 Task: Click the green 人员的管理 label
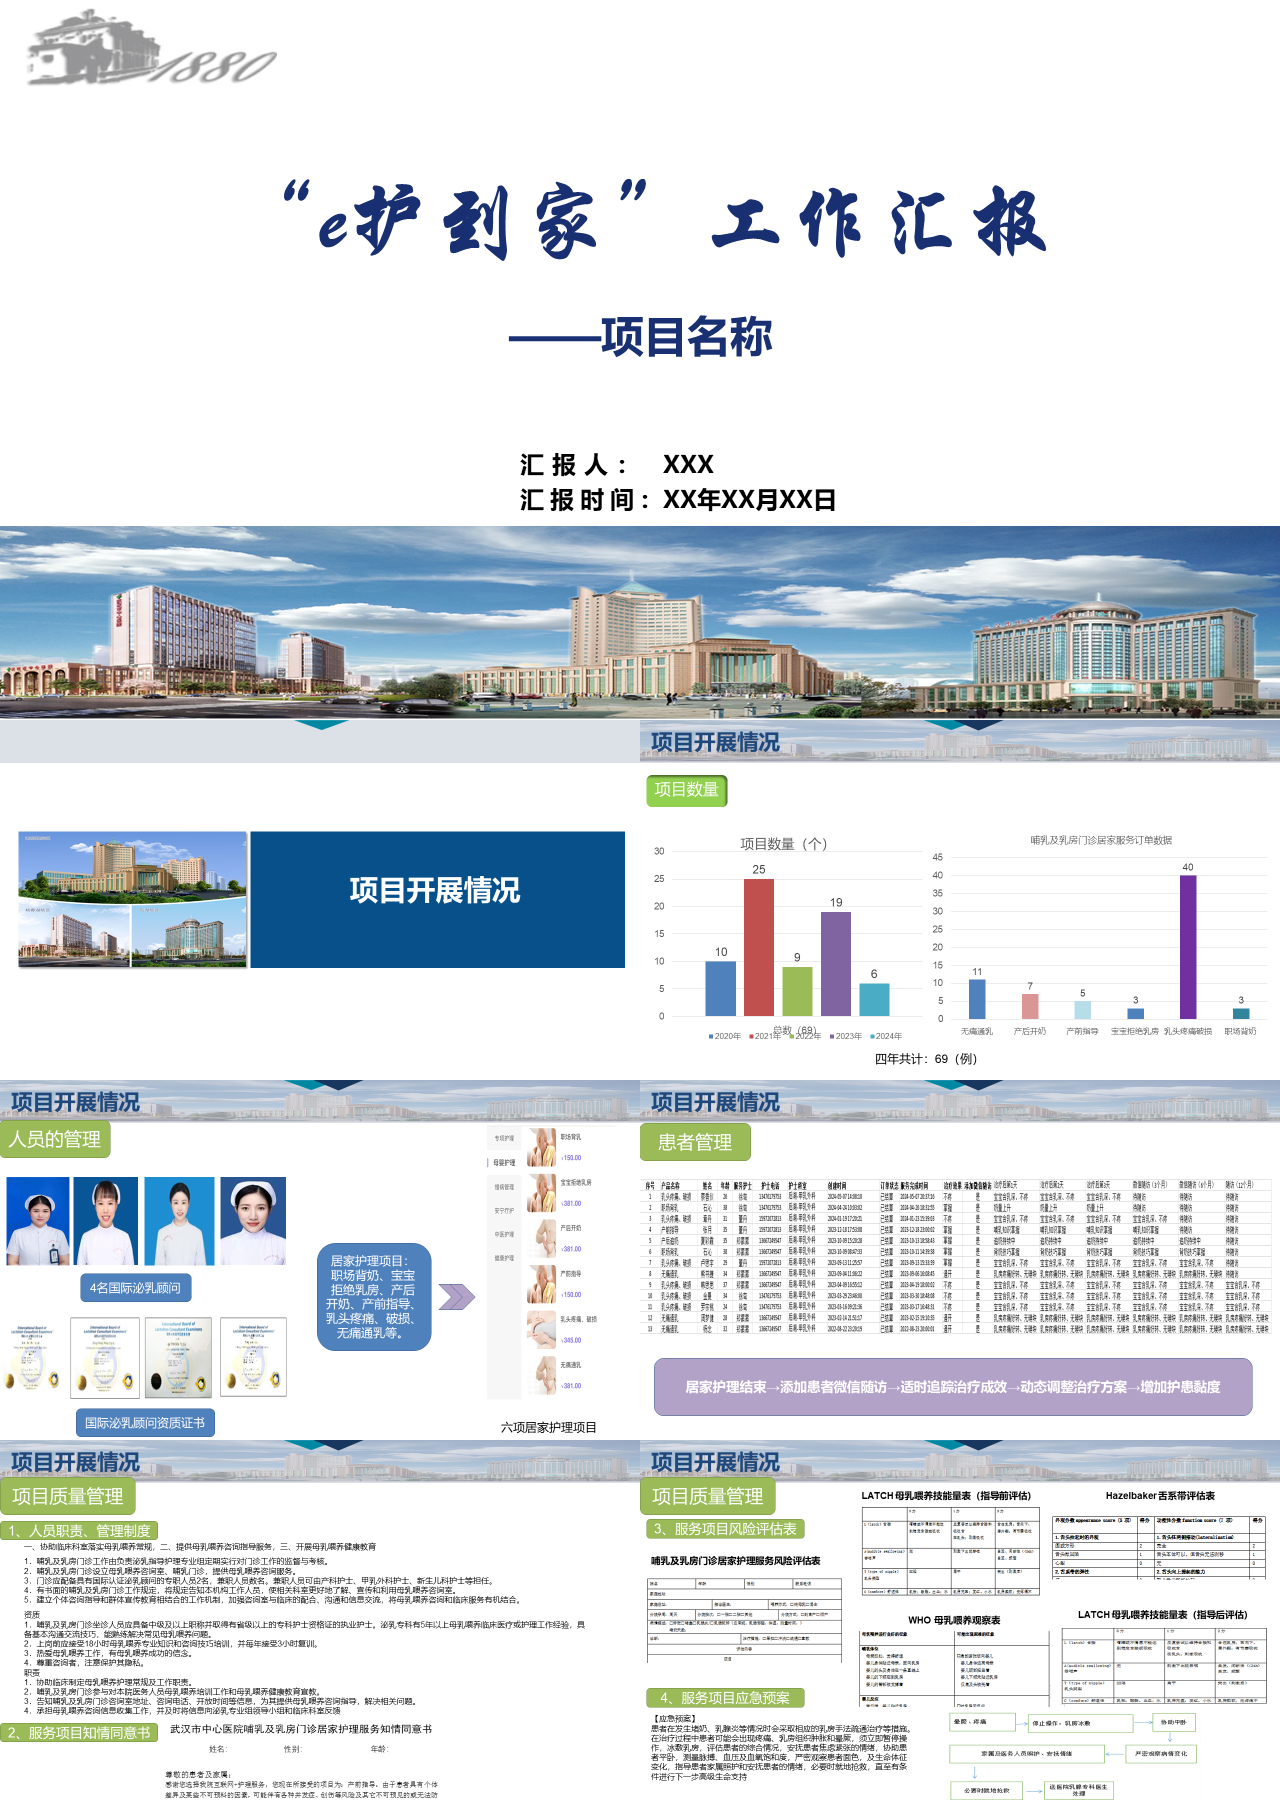tap(55, 1139)
